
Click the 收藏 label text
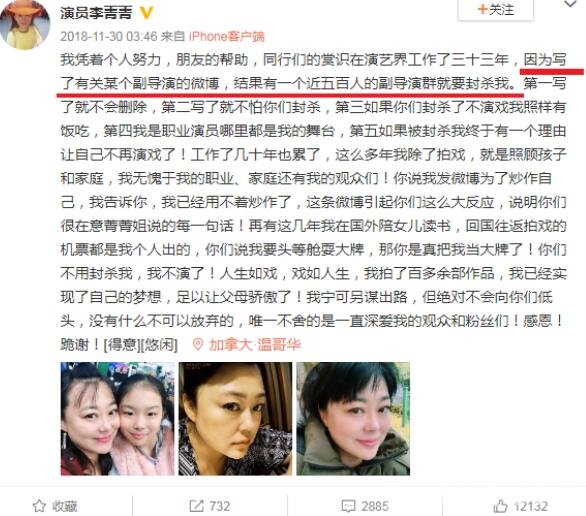click(x=65, y=506)
